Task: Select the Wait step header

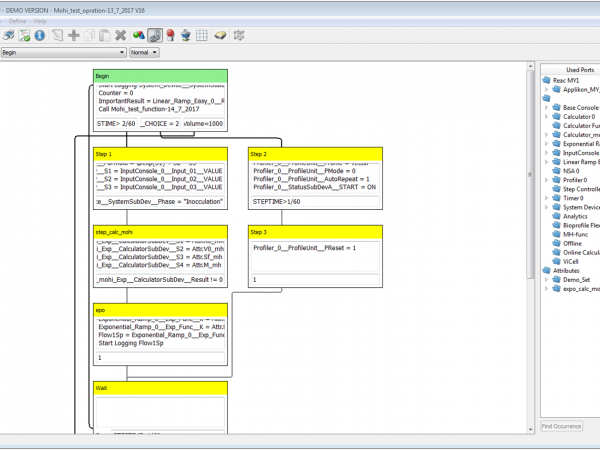Action: point(160,388)
